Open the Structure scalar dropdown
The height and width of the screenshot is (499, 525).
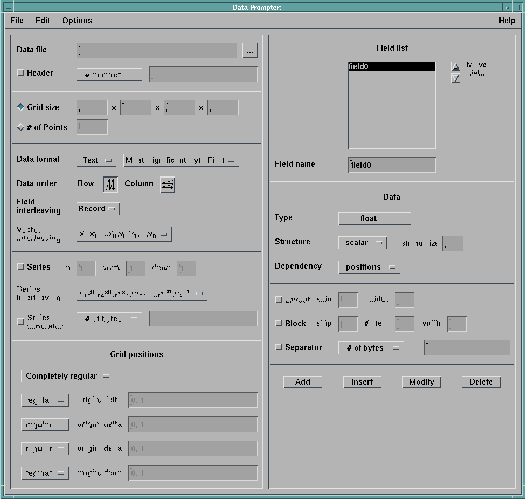(x=363, y=242)
